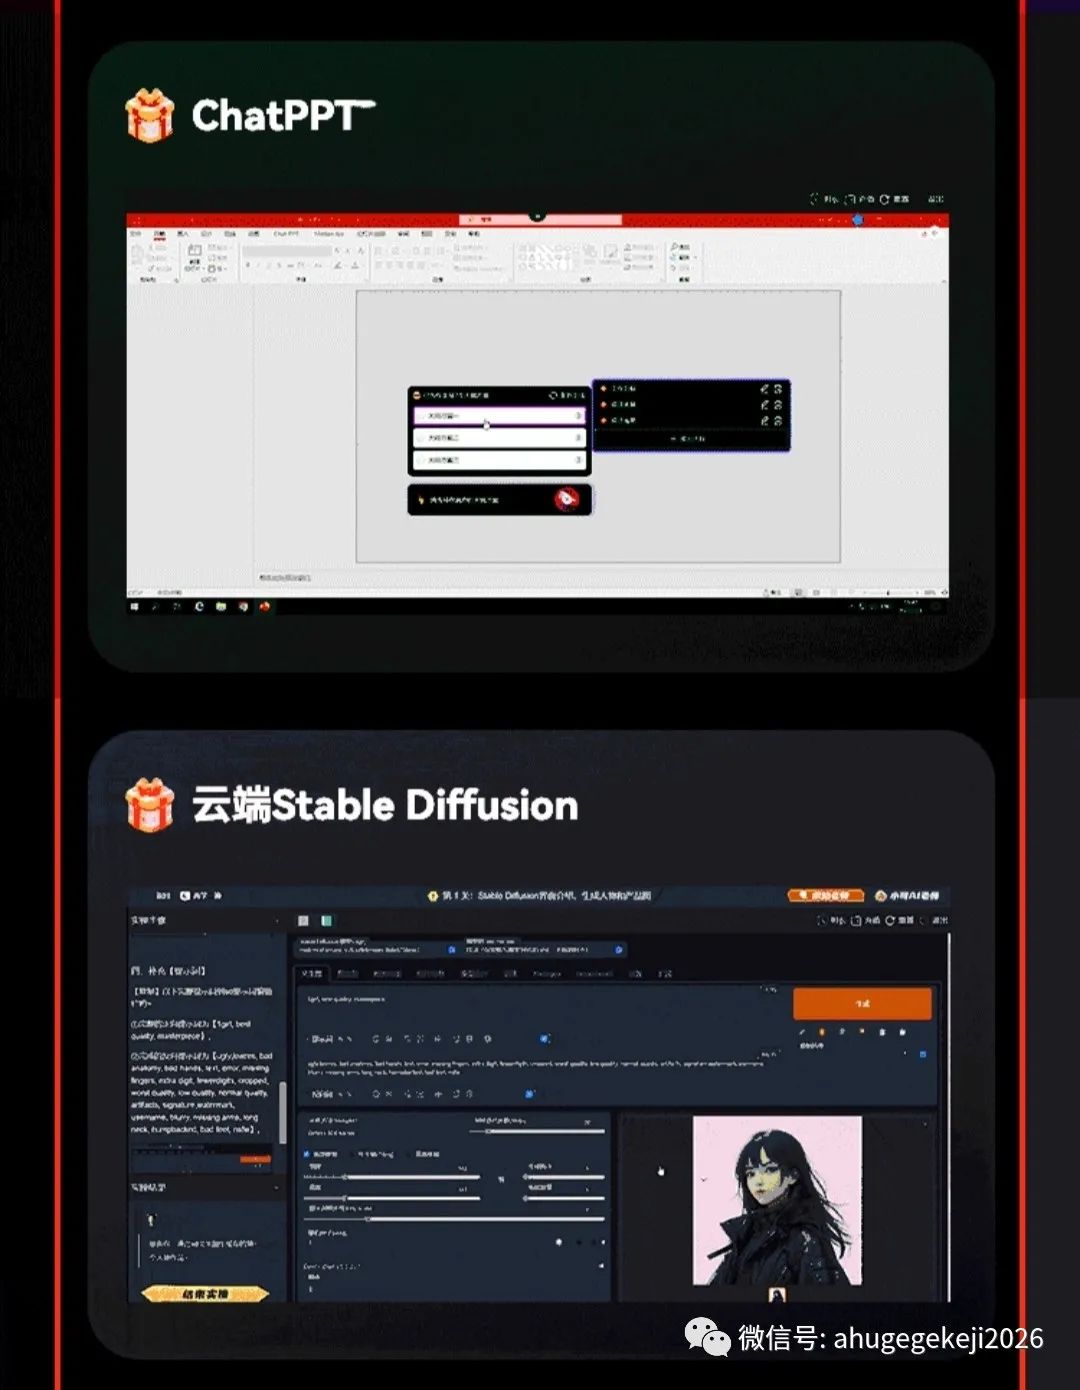The image size is (1080, 1390).
Task: Click the plus add-item row in right panel
Action: click(690, 438)
